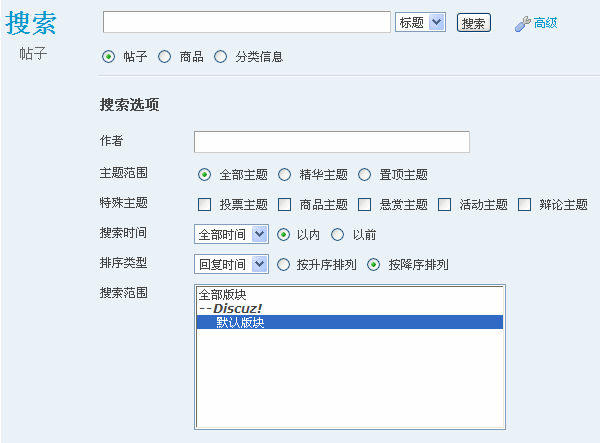Toggle the 活动主题 checkbox

point(444,205)
